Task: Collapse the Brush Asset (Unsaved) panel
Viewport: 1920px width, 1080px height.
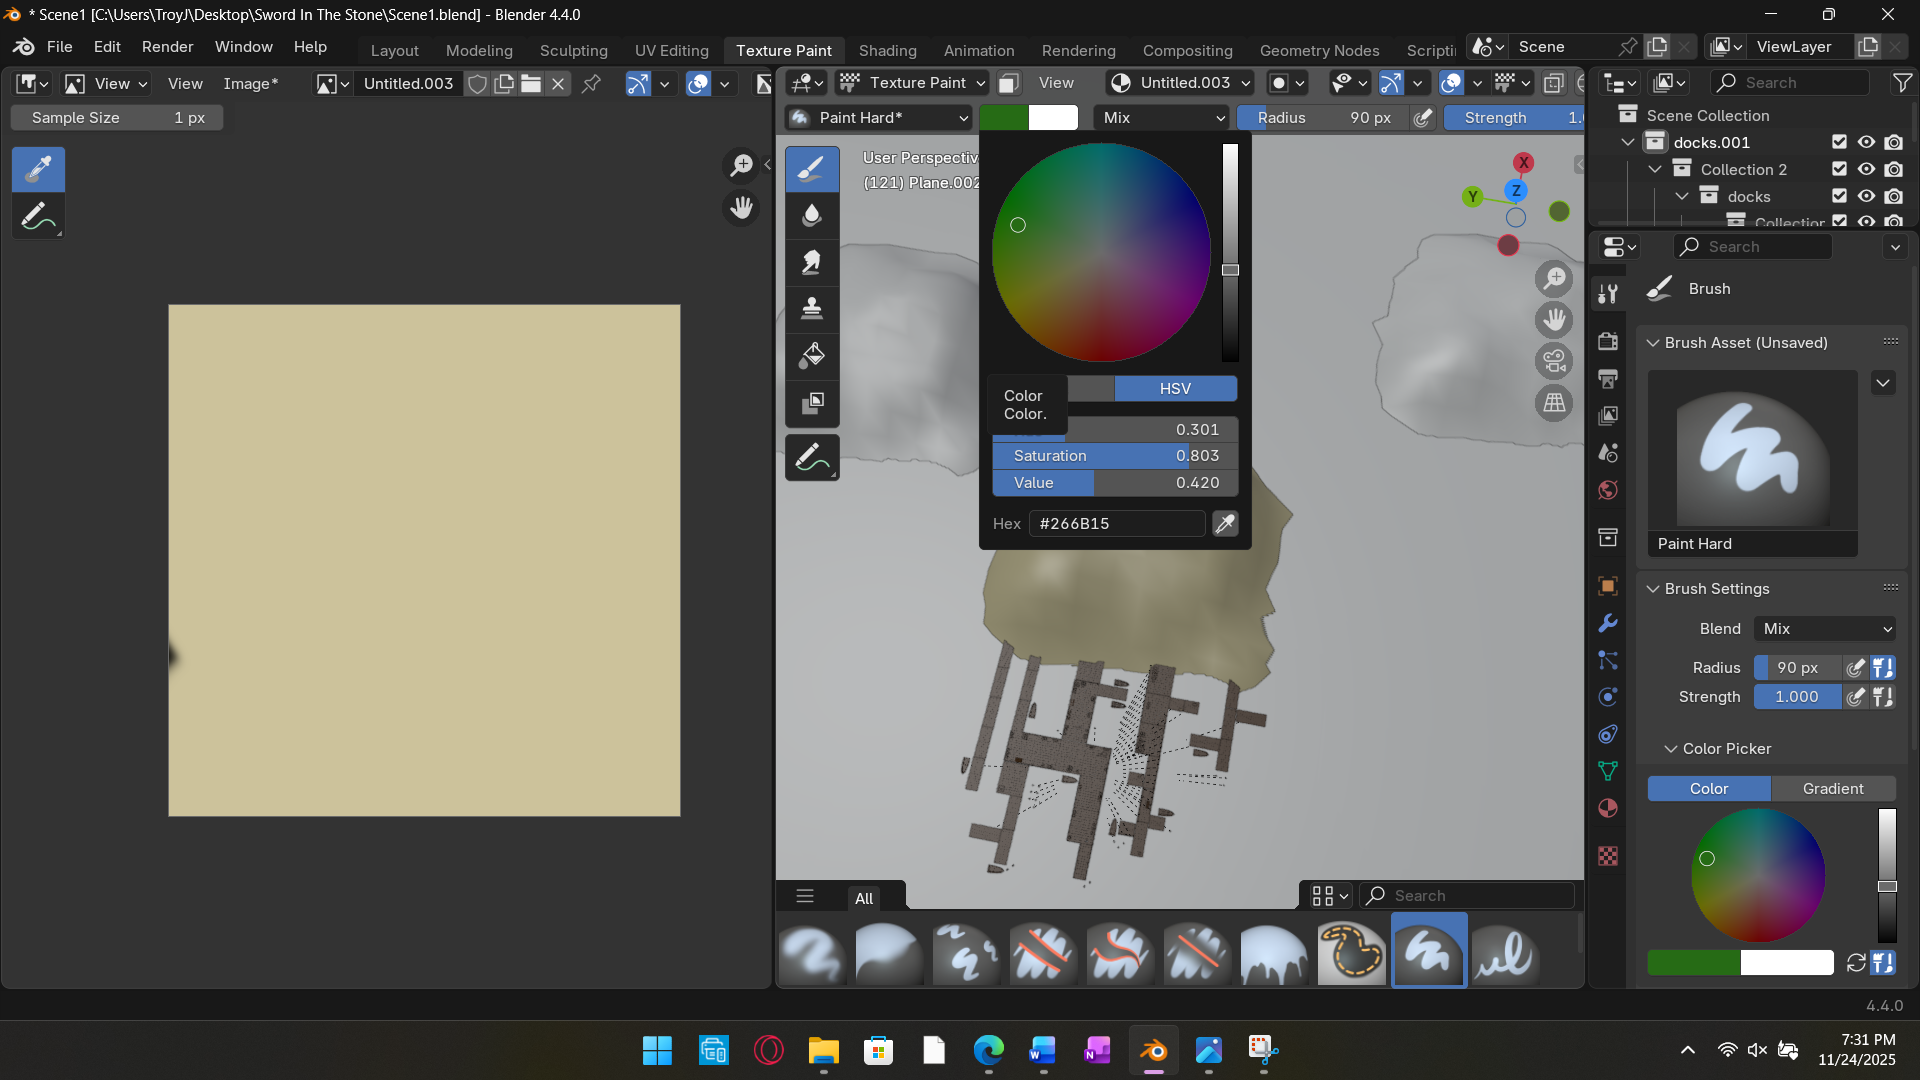Action: pyautogui.click(x=1654, y=343)
